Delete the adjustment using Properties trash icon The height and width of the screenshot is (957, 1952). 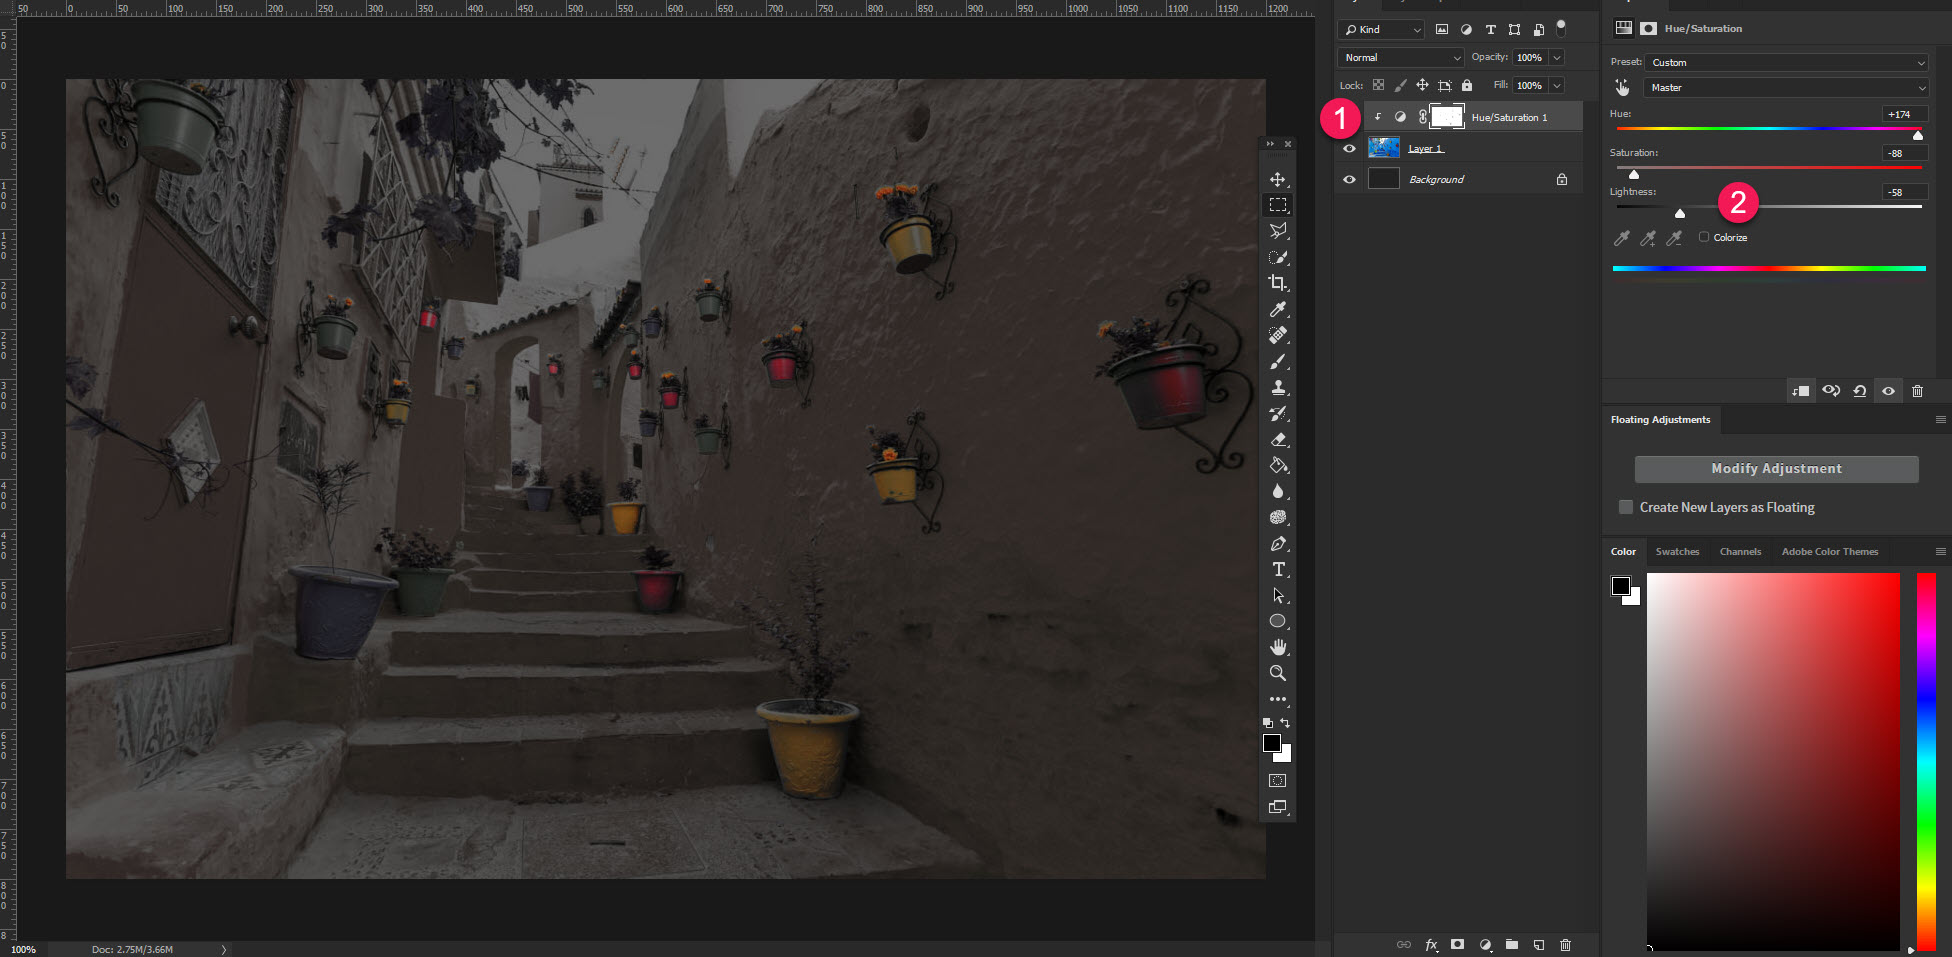[x=1917, y=391]
